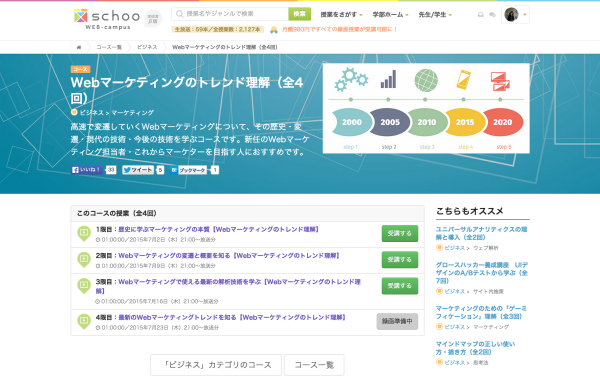Click the premium member icon beside 月額980円 text

(274, 29)
